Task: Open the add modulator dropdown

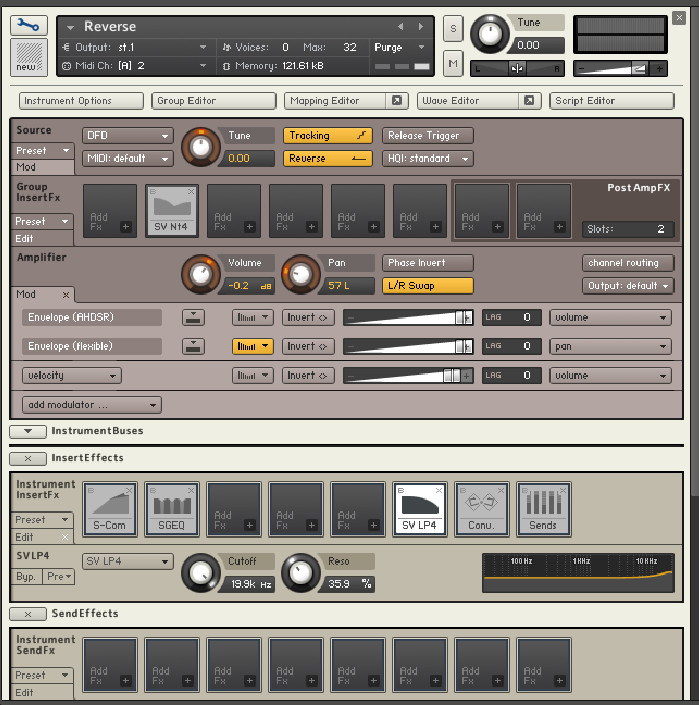Action: [92, 405]
